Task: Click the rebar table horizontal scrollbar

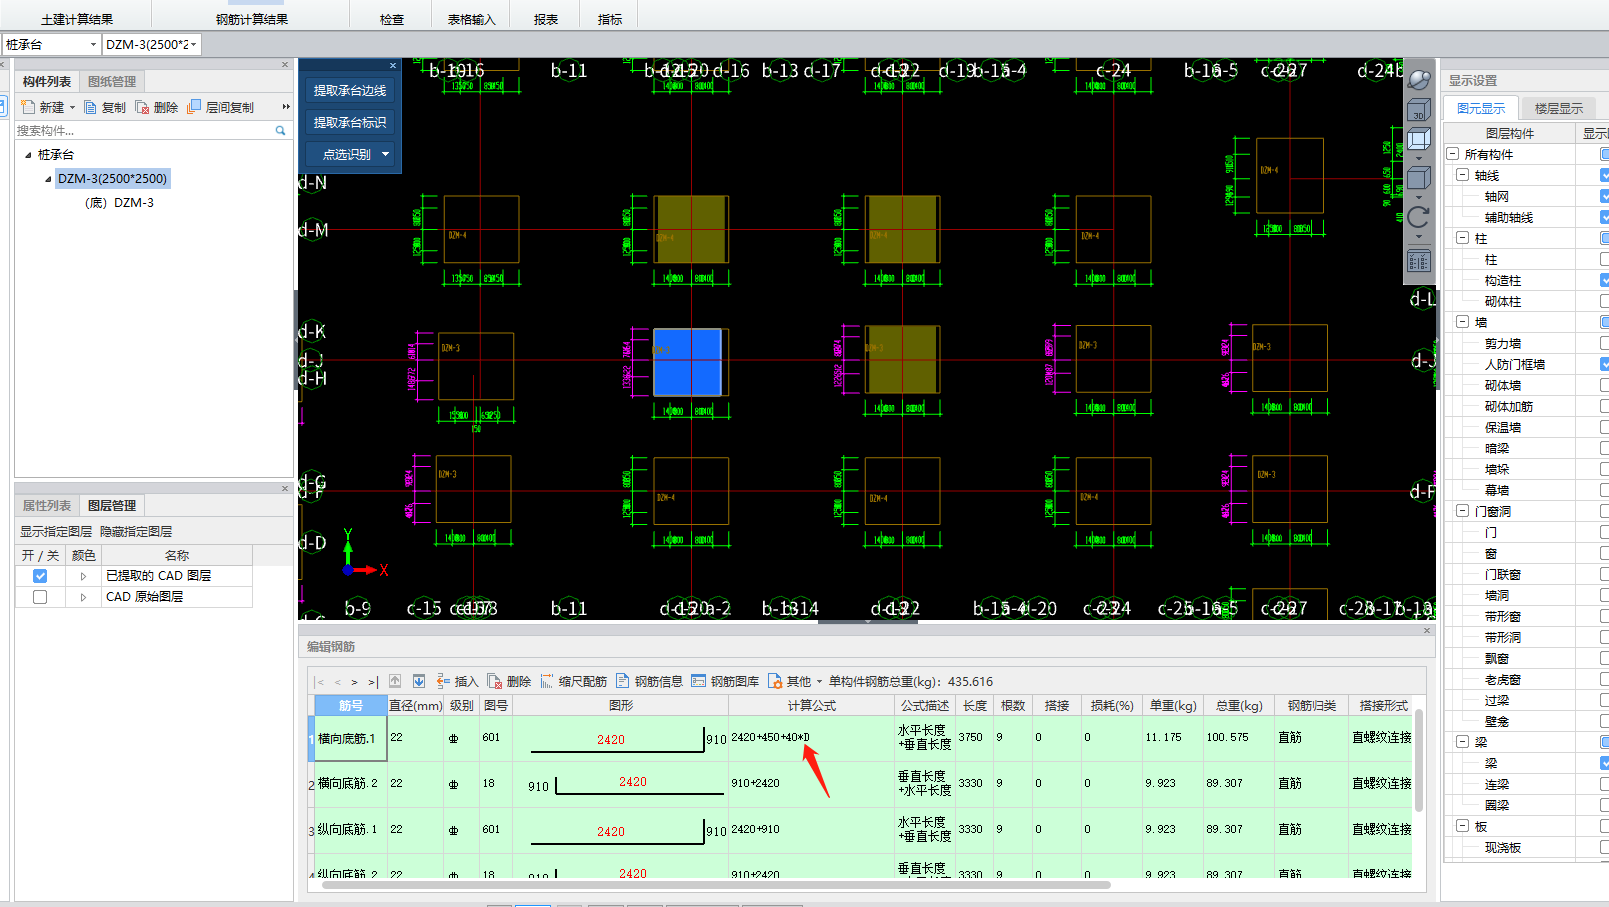Action: pyautogui.click(x=715, y=884)
